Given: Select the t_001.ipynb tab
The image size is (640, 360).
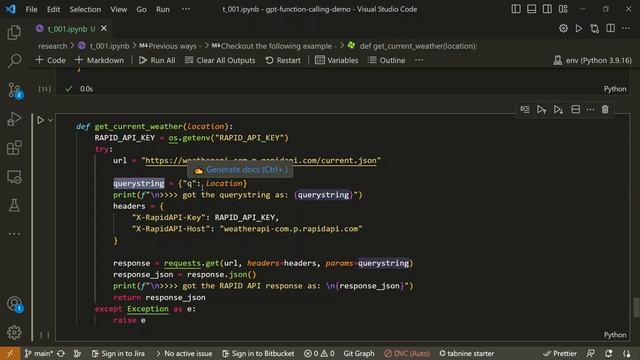Looking at the screenshot, I should coord(67,29).
